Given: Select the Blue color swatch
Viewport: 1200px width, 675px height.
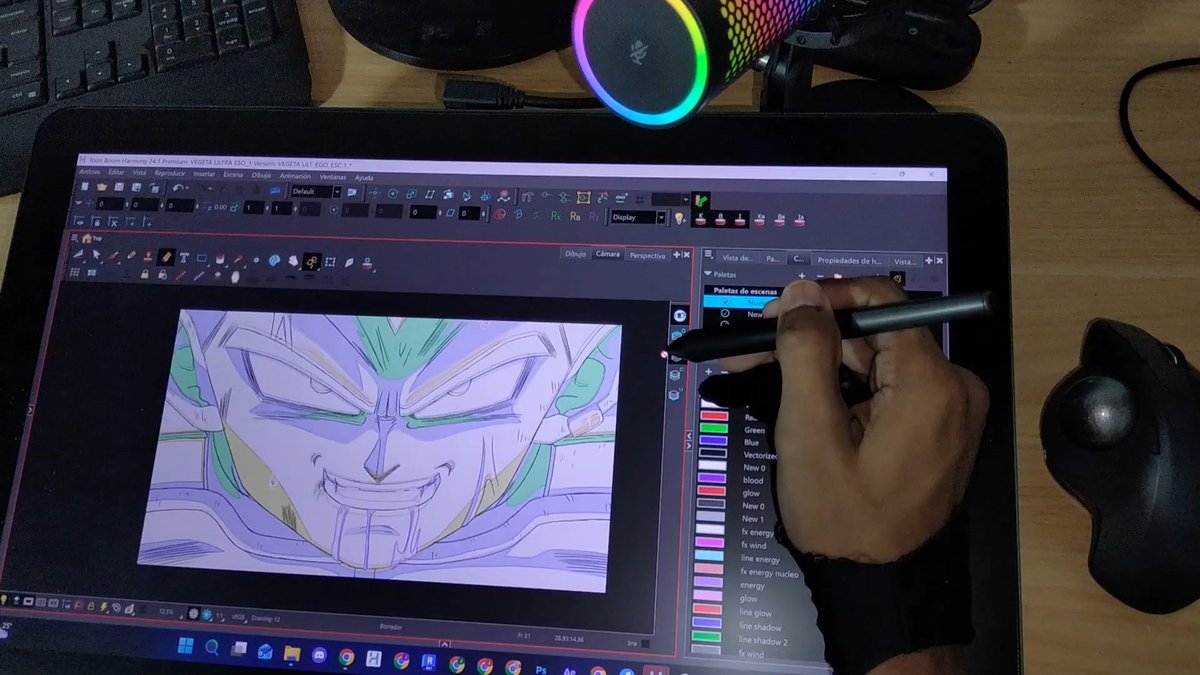Looking at the screenshot, I should [x=712, y=441].
